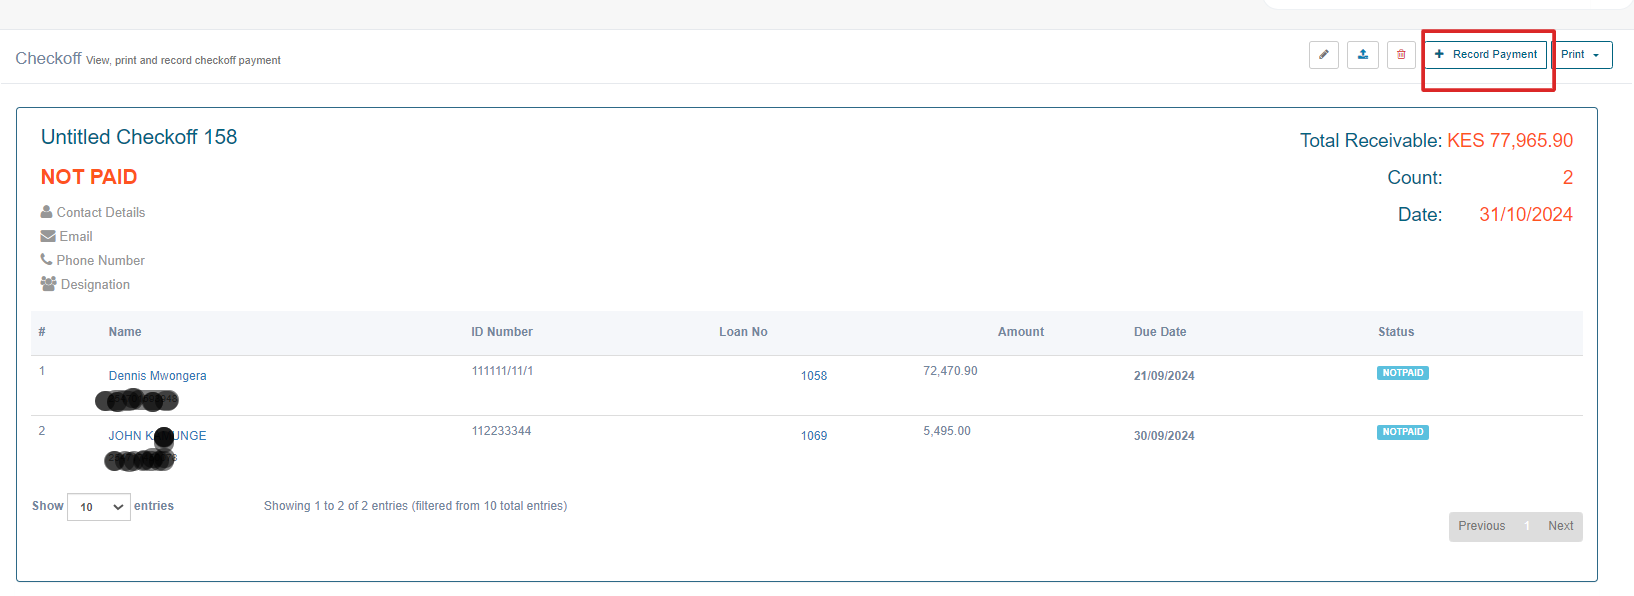
Task: Open Dennis Mwongera's profile link
Action: click(157, 376)
